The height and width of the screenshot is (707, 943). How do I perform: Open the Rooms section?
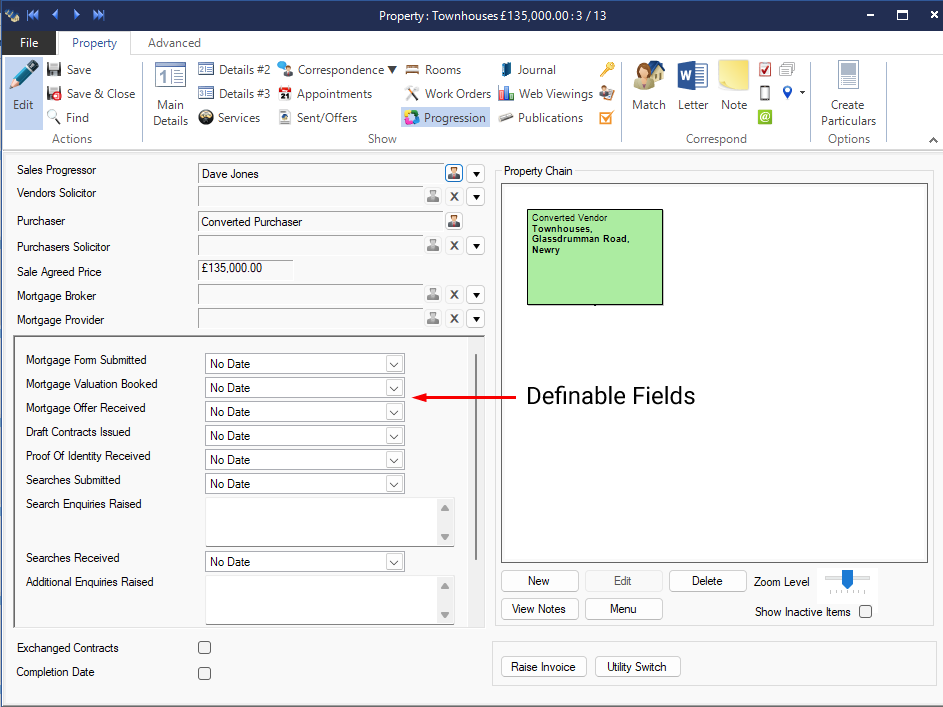(433, 70)
